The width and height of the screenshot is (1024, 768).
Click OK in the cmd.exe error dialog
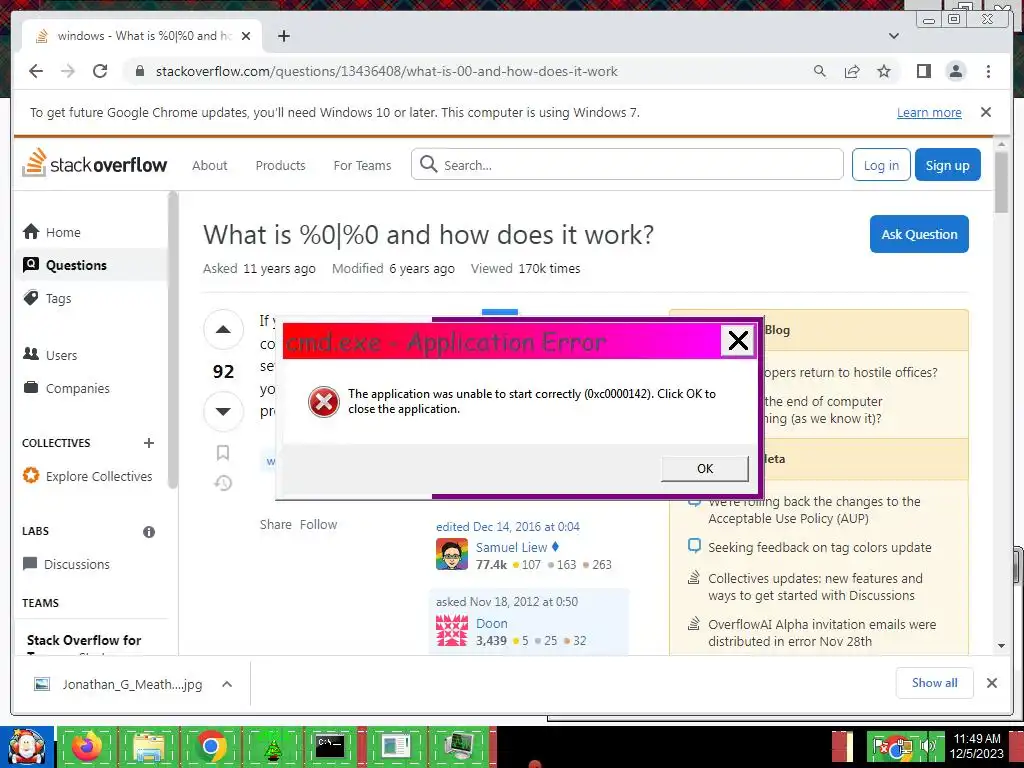click(x=705, y=469)
